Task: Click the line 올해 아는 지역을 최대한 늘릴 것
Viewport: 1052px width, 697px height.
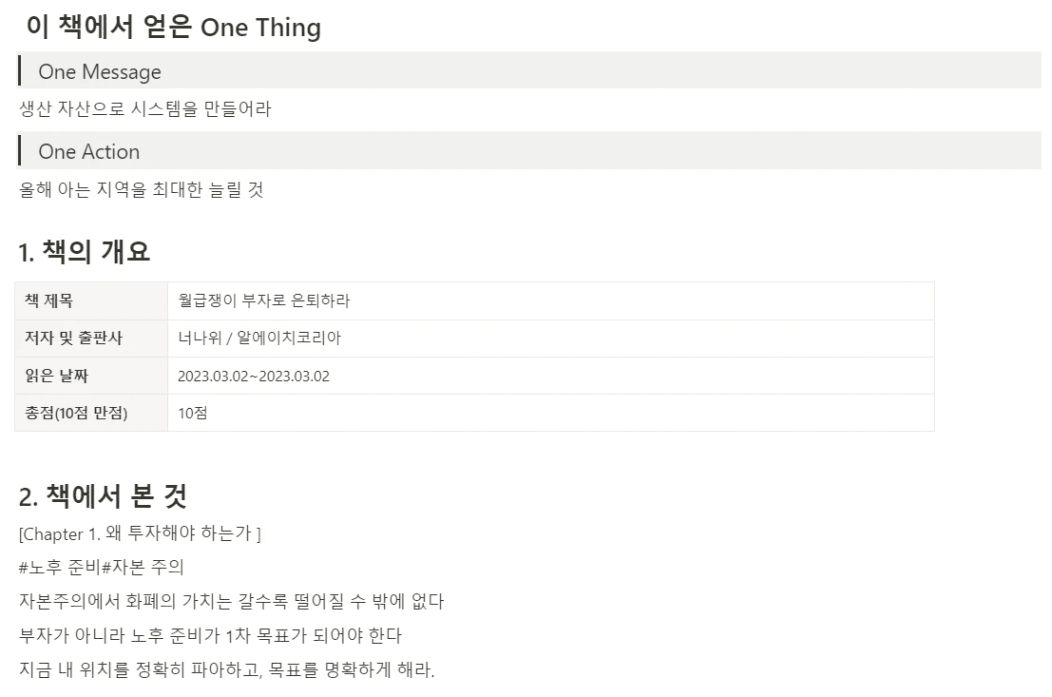Action: point(141,189)
